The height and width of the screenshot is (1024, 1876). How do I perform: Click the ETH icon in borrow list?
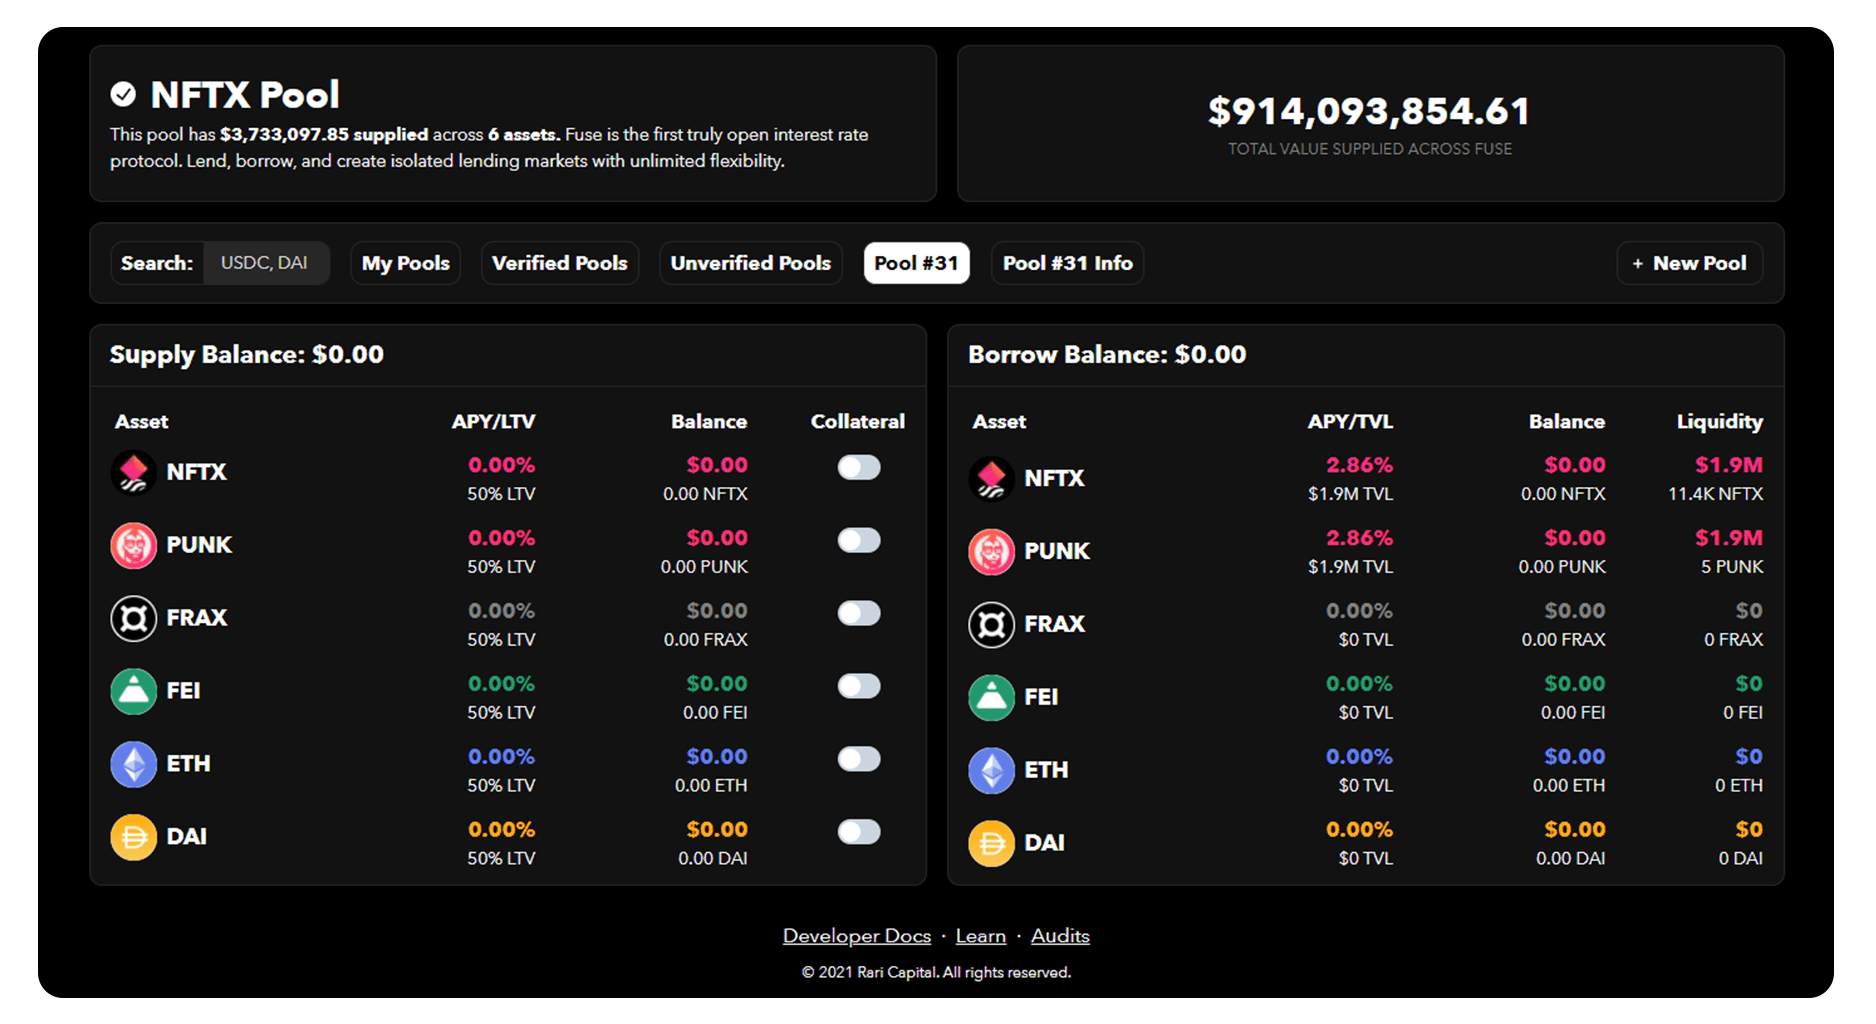pos(991,771)
